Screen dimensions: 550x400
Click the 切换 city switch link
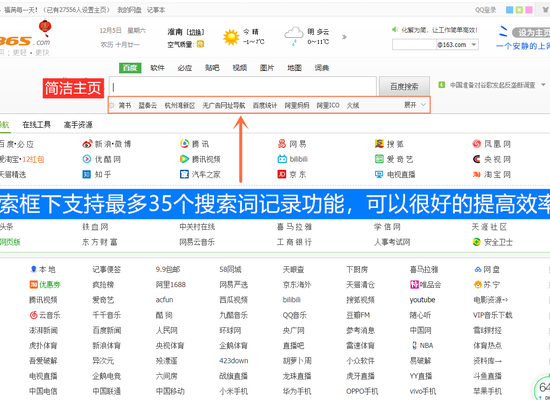[196, 32]
